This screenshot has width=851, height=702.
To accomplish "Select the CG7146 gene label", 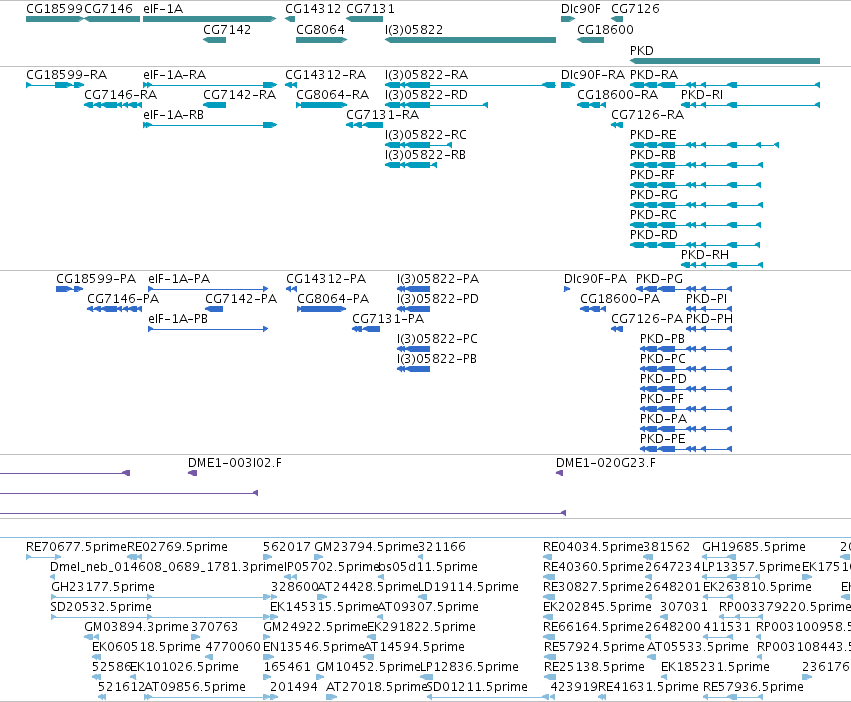I will 109,9.
